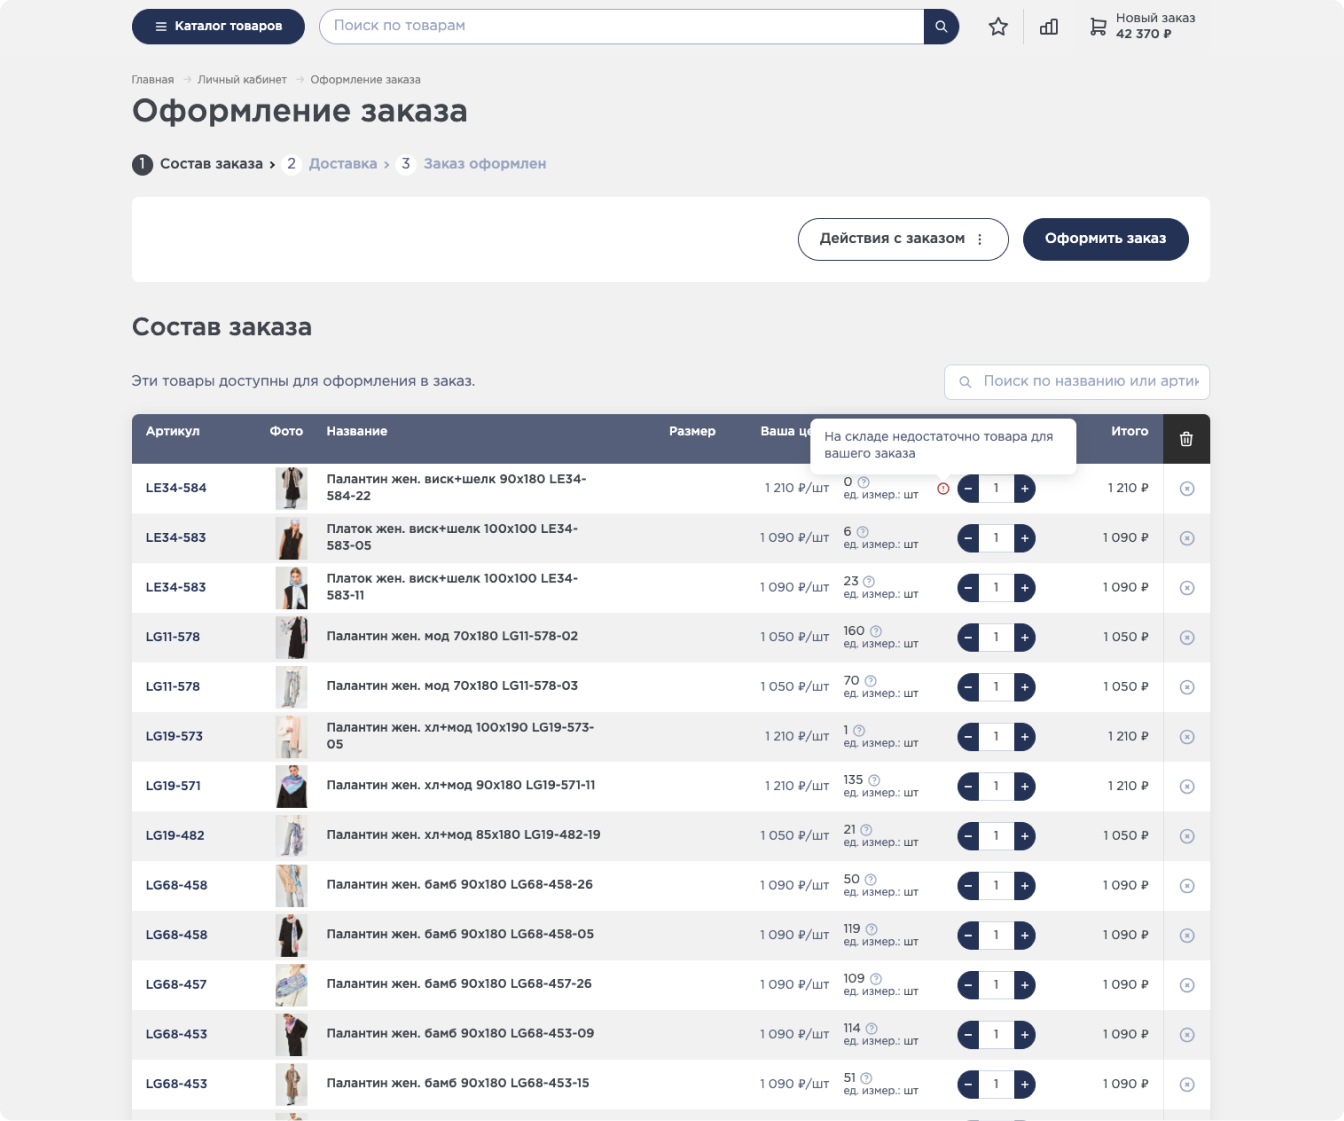
Task: Open the Действия с заказом dropdown
Action: pyautogui.click(x=902, y=239)
